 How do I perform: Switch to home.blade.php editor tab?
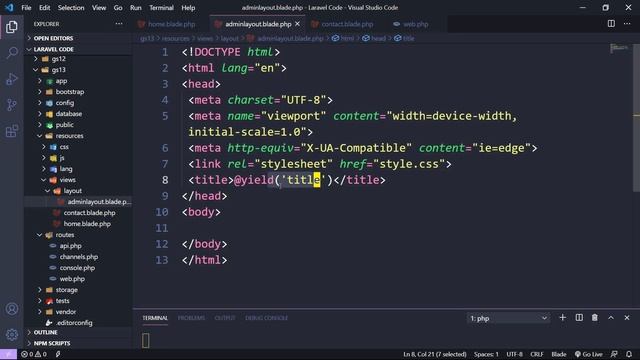(x=171, y=24)
